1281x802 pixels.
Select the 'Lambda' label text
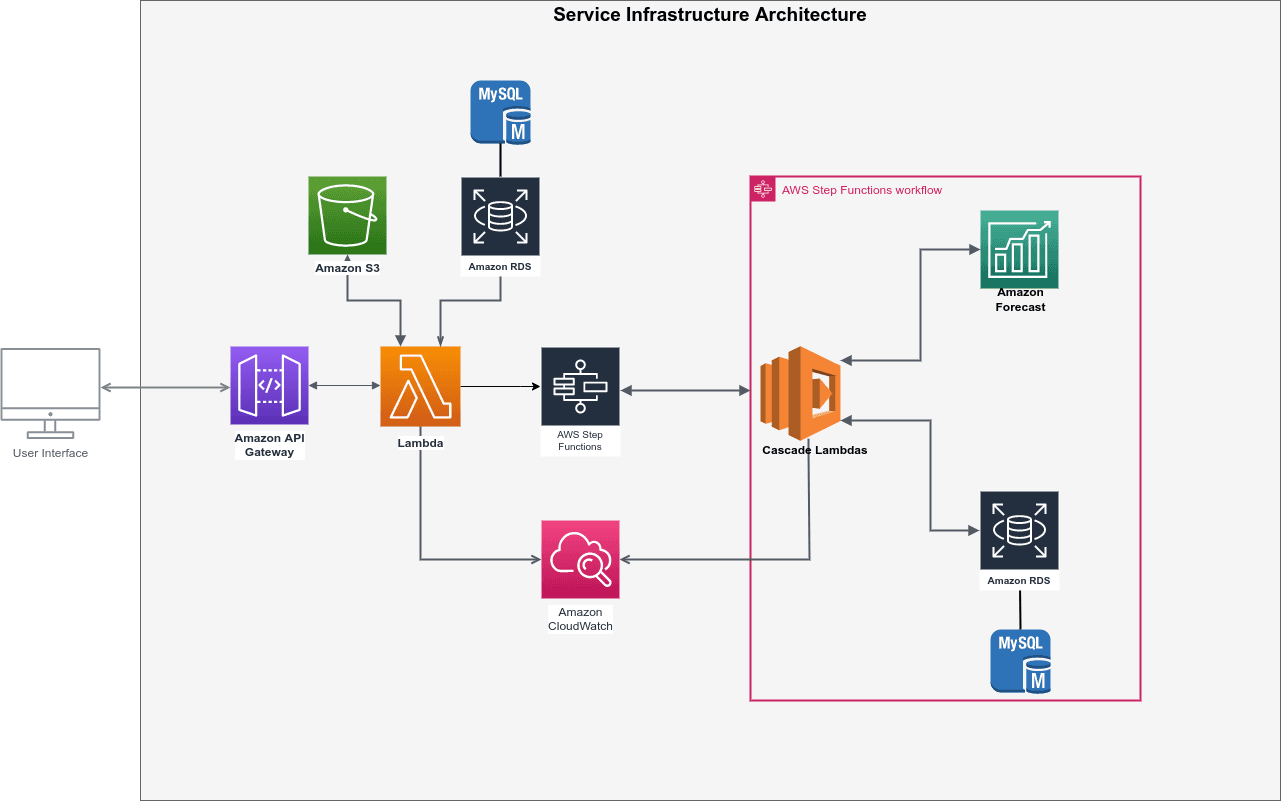(420, 442)
